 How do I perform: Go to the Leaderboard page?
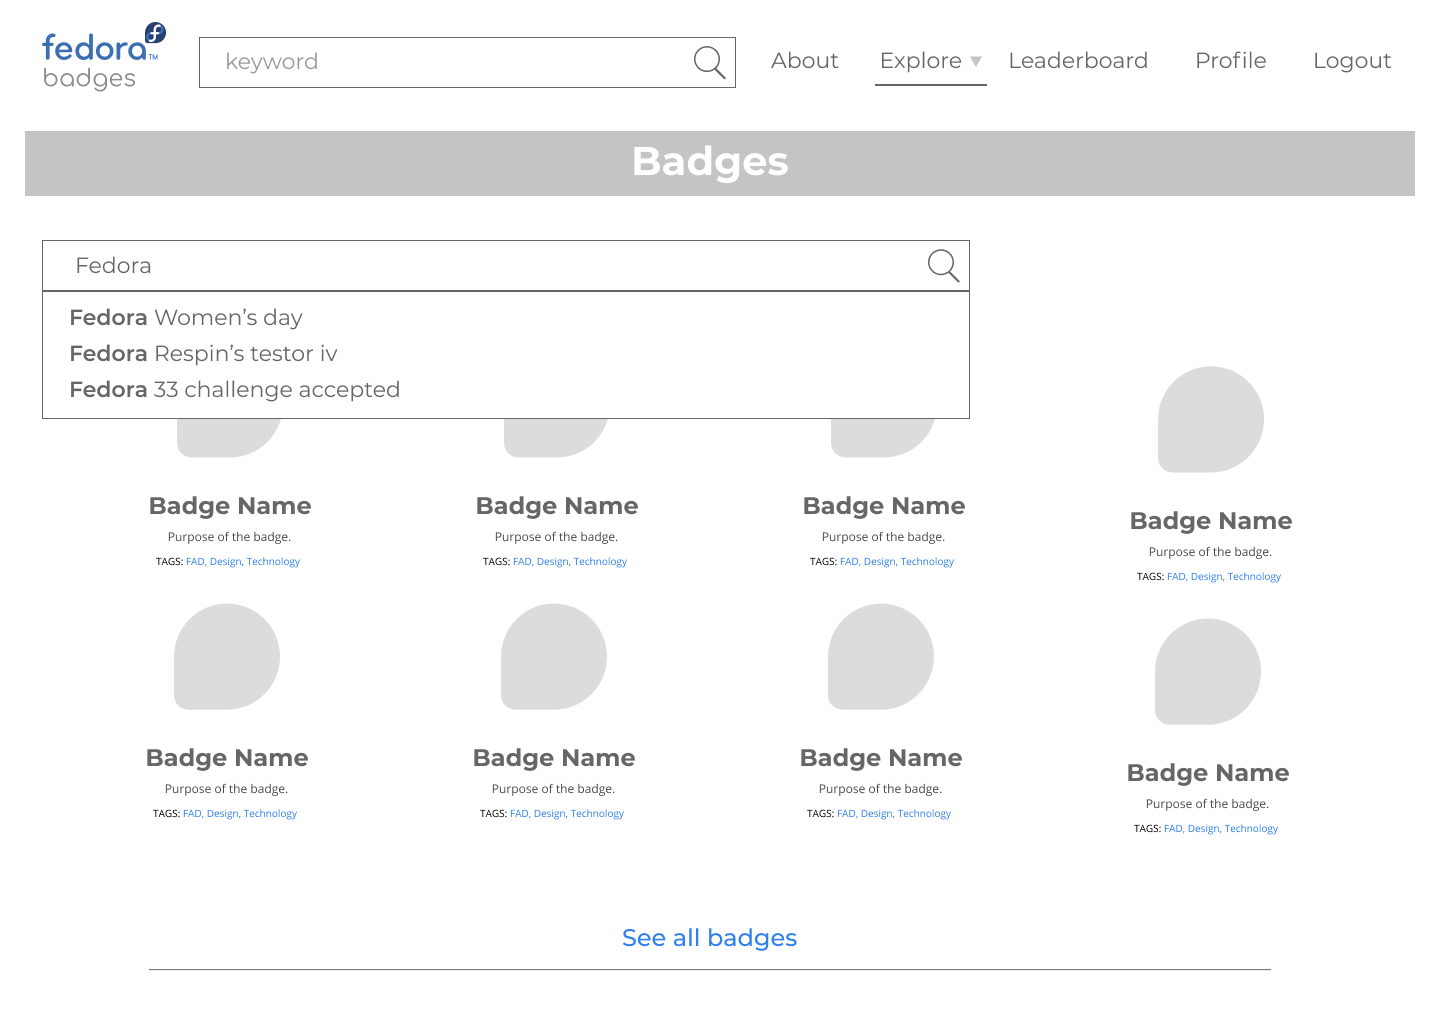1078,61
